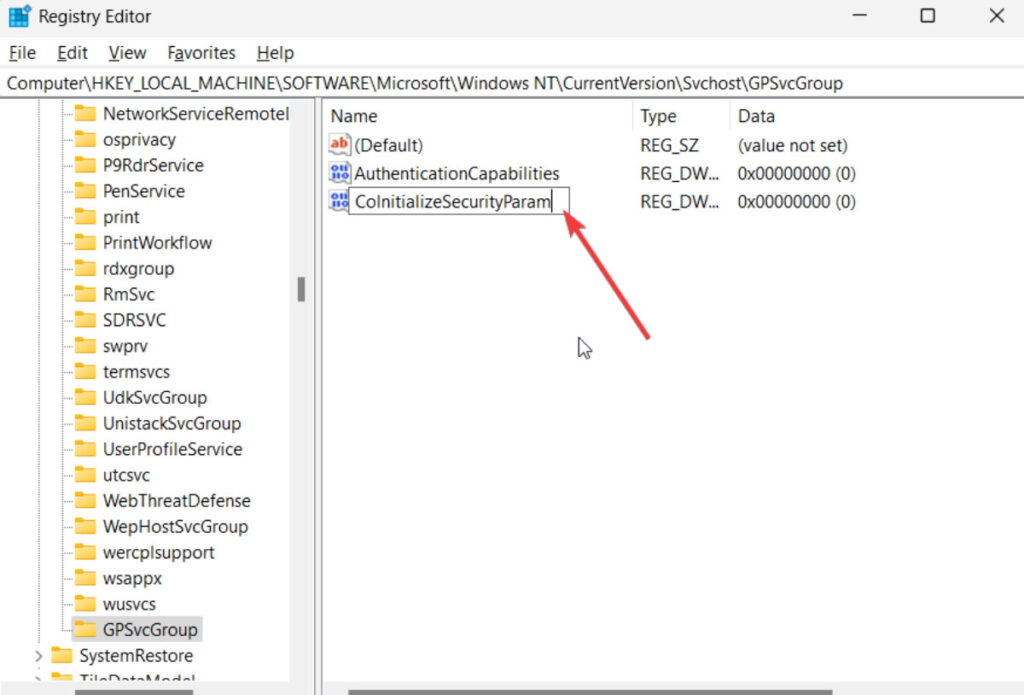Viewport: 1024px width, 695px height.
Task: Select the PenService folder icon
Action: pos(85,191)
